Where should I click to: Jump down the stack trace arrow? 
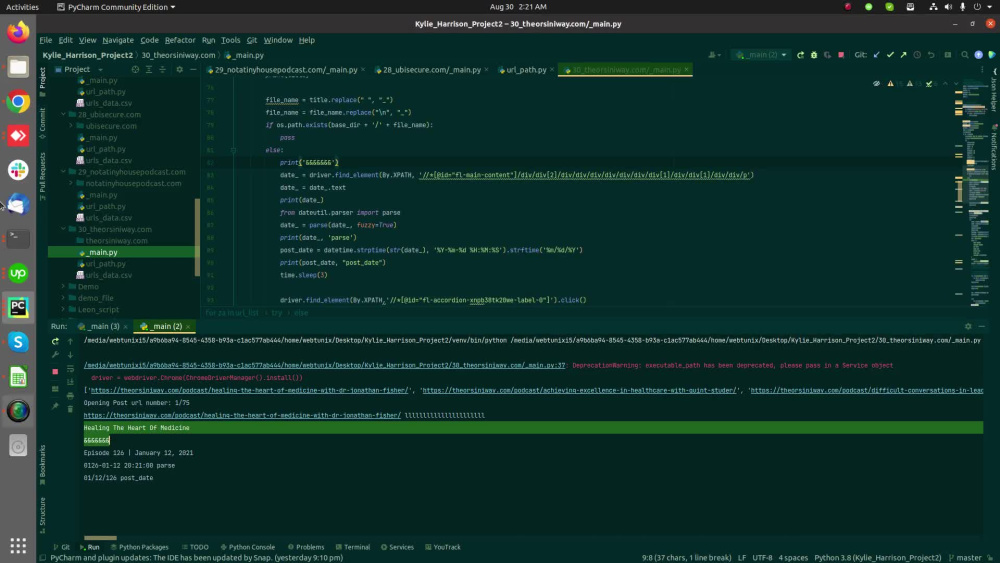coord(70,355)
